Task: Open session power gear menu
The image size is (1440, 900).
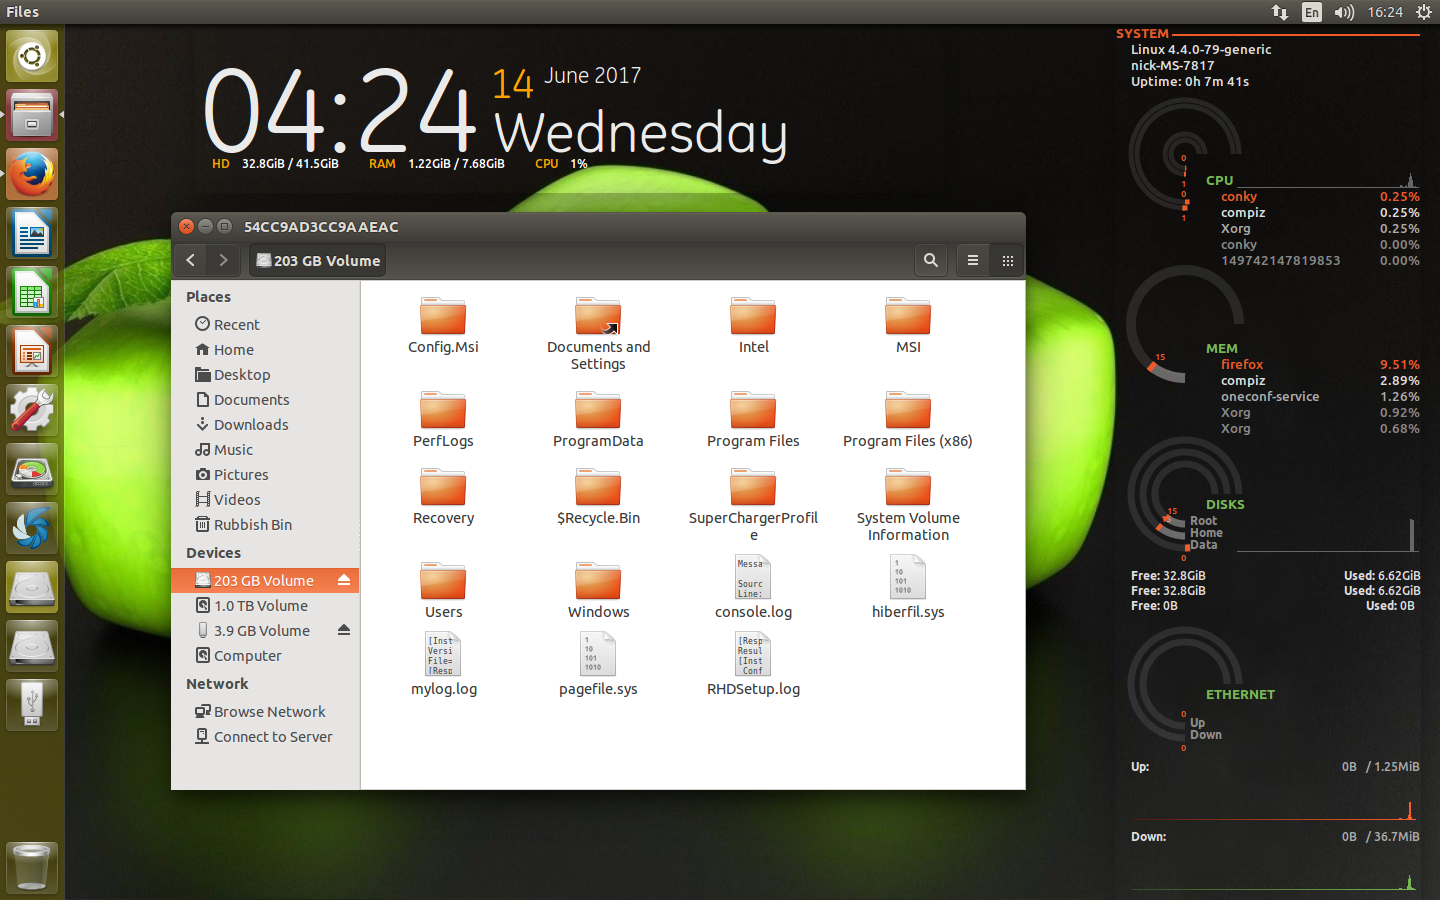Action: point(1424,12)
